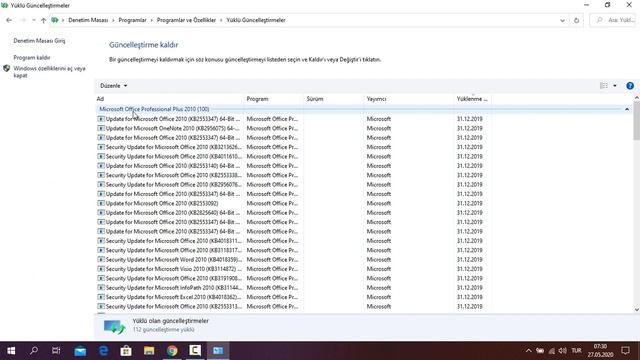Show hidden system tray icons
This screenshot has height=360, width=640.
528,351
